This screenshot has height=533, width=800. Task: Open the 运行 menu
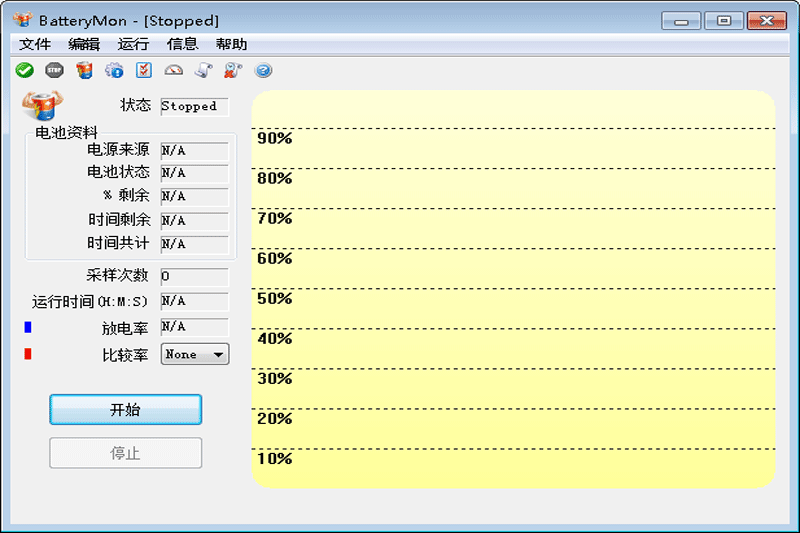pyautogui.click(x=133, y=44)
